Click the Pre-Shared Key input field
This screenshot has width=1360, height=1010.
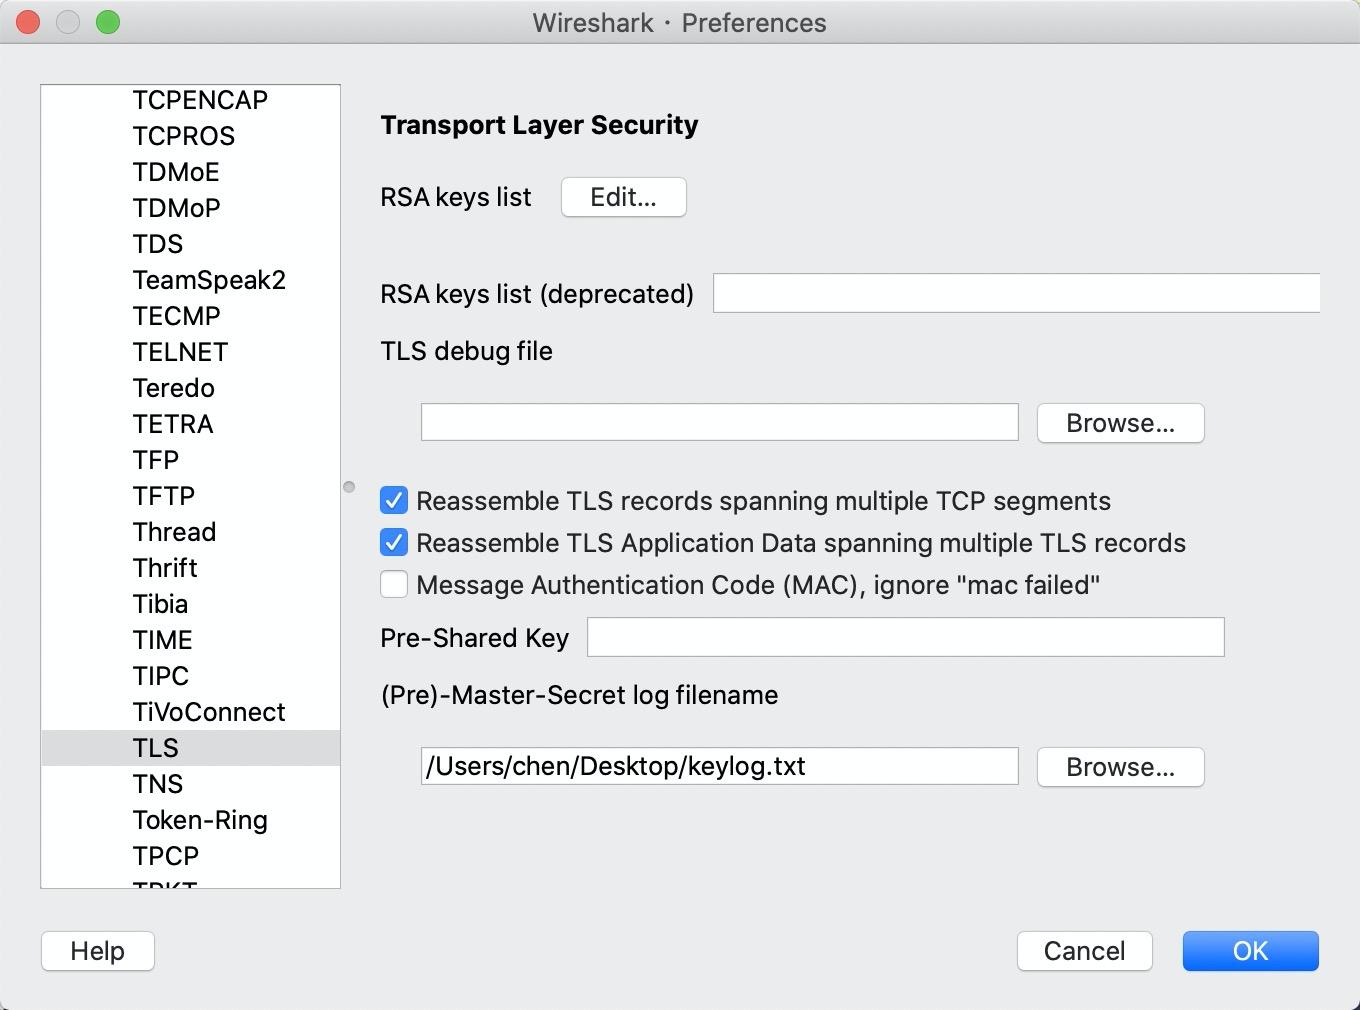(906, 637)
